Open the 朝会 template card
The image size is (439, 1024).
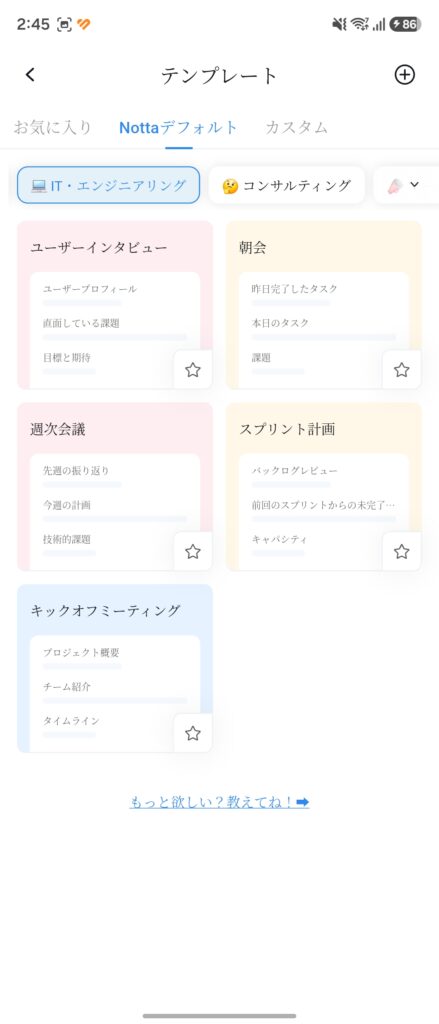[x=324, y=305]
